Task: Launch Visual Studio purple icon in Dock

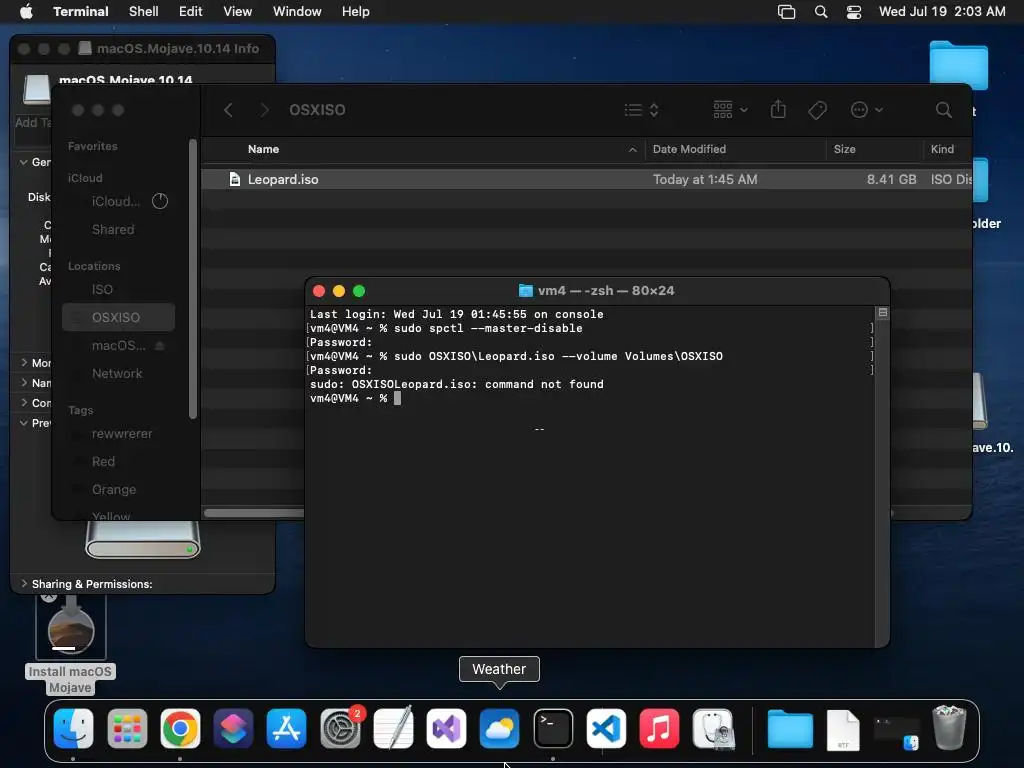Action: click(447, 728)
